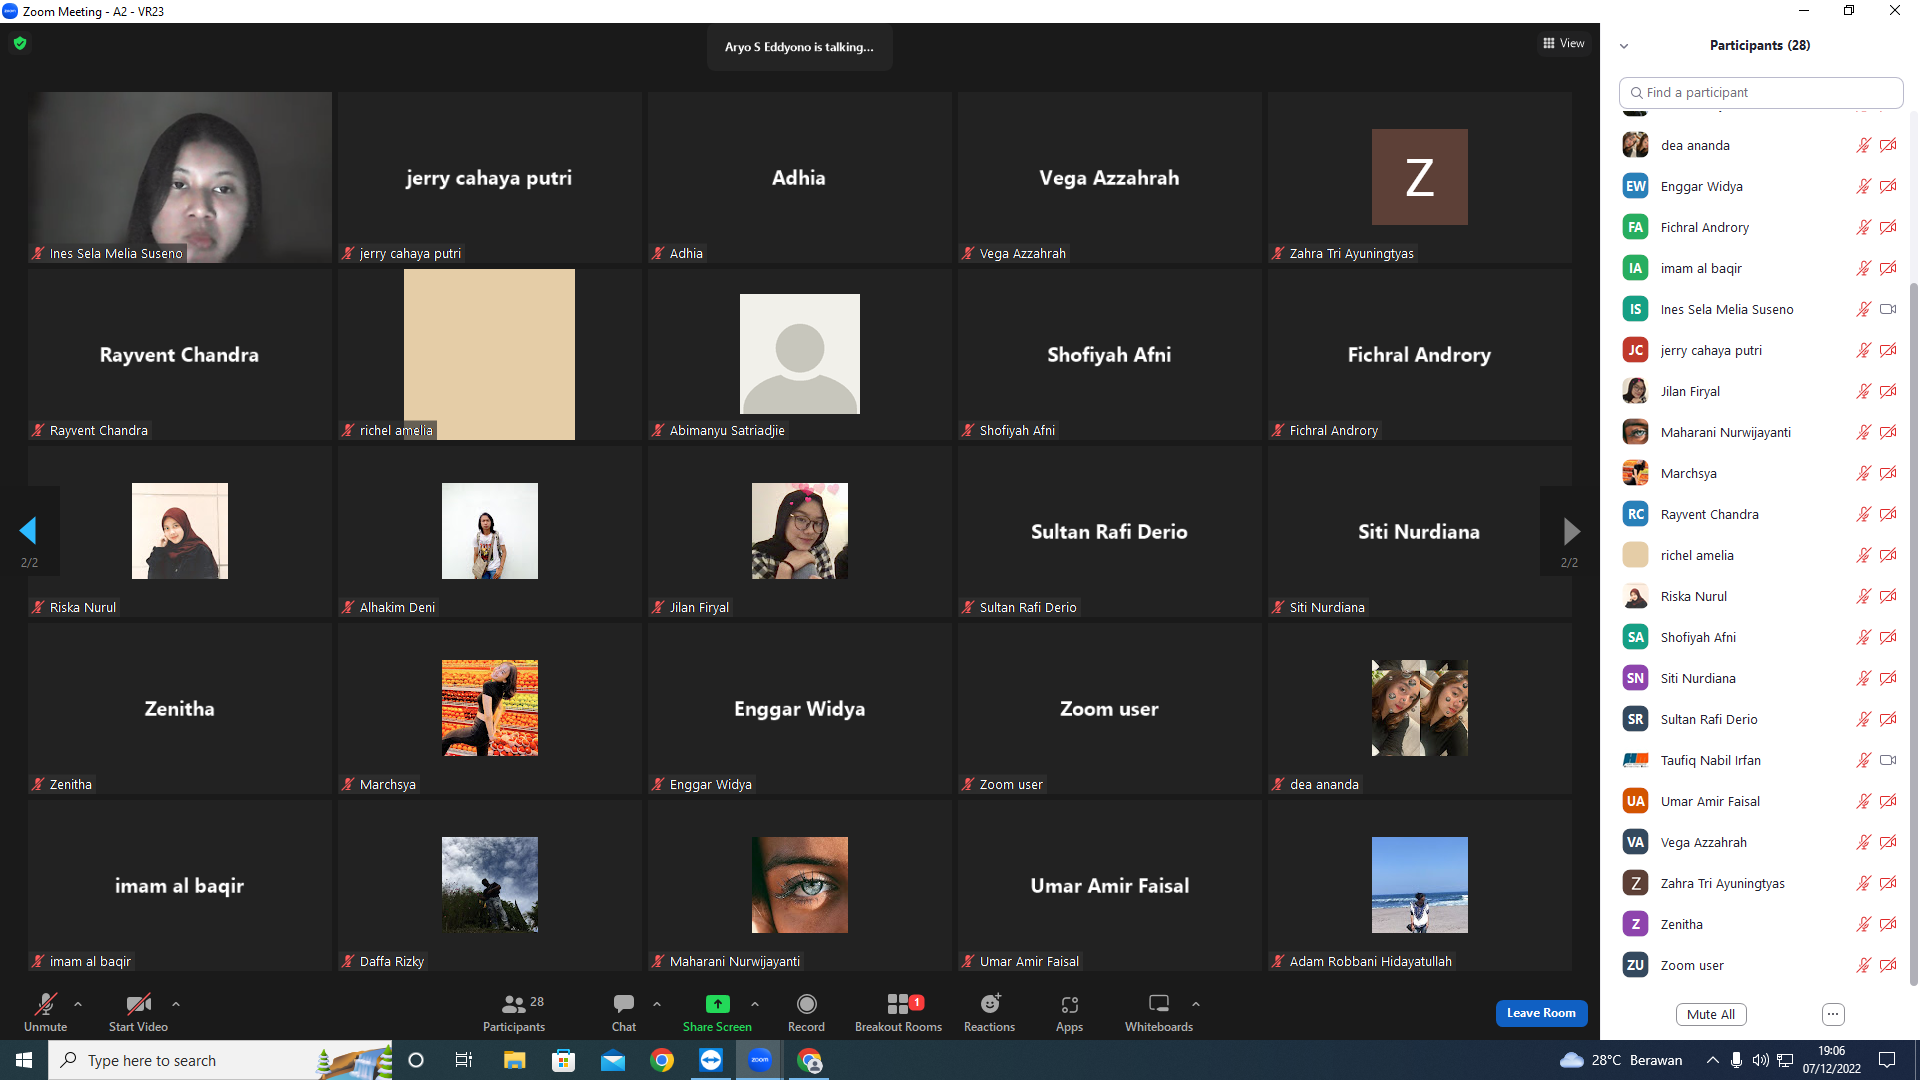Click Mute All button

pos(1711,1014)
